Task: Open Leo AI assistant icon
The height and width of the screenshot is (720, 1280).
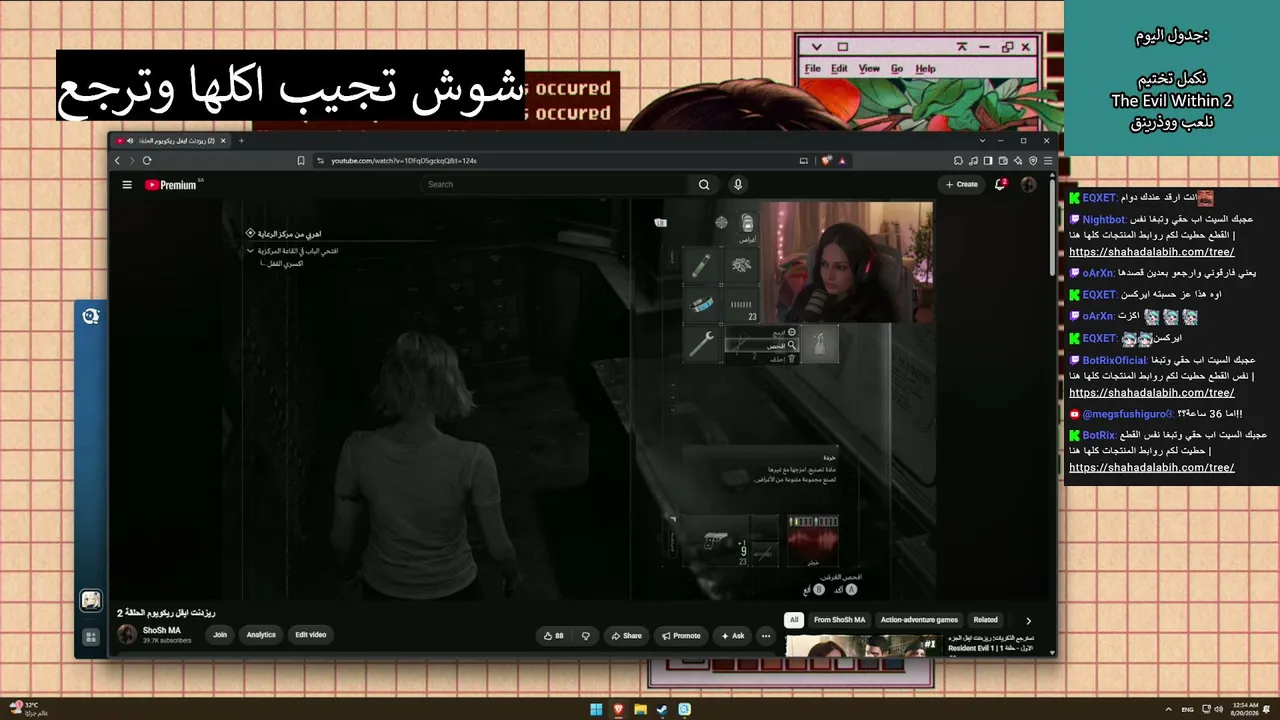Action: point(1018,160)
